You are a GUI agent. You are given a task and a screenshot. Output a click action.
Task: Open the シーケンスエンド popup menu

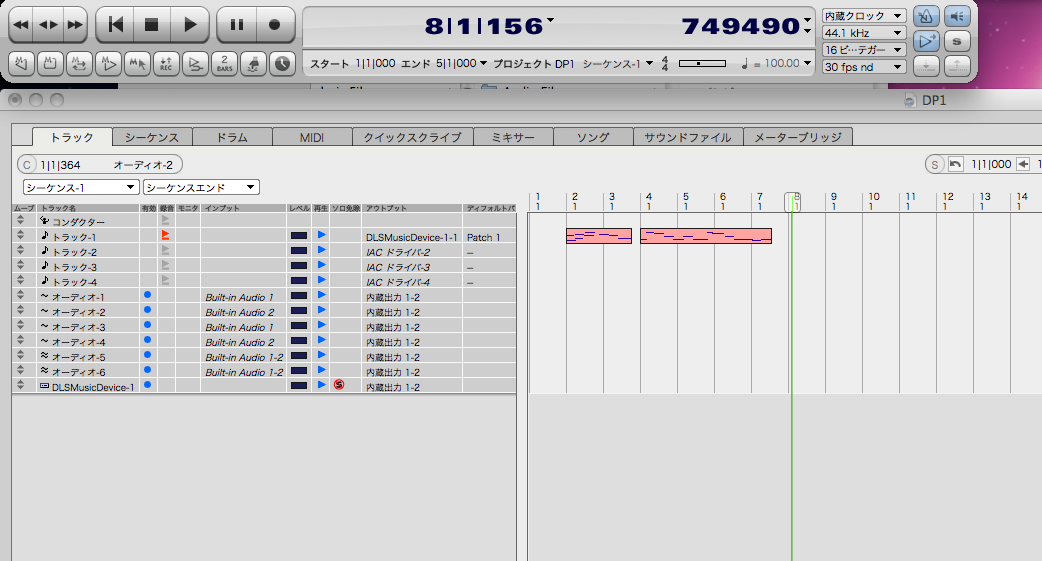pos(201,187)
